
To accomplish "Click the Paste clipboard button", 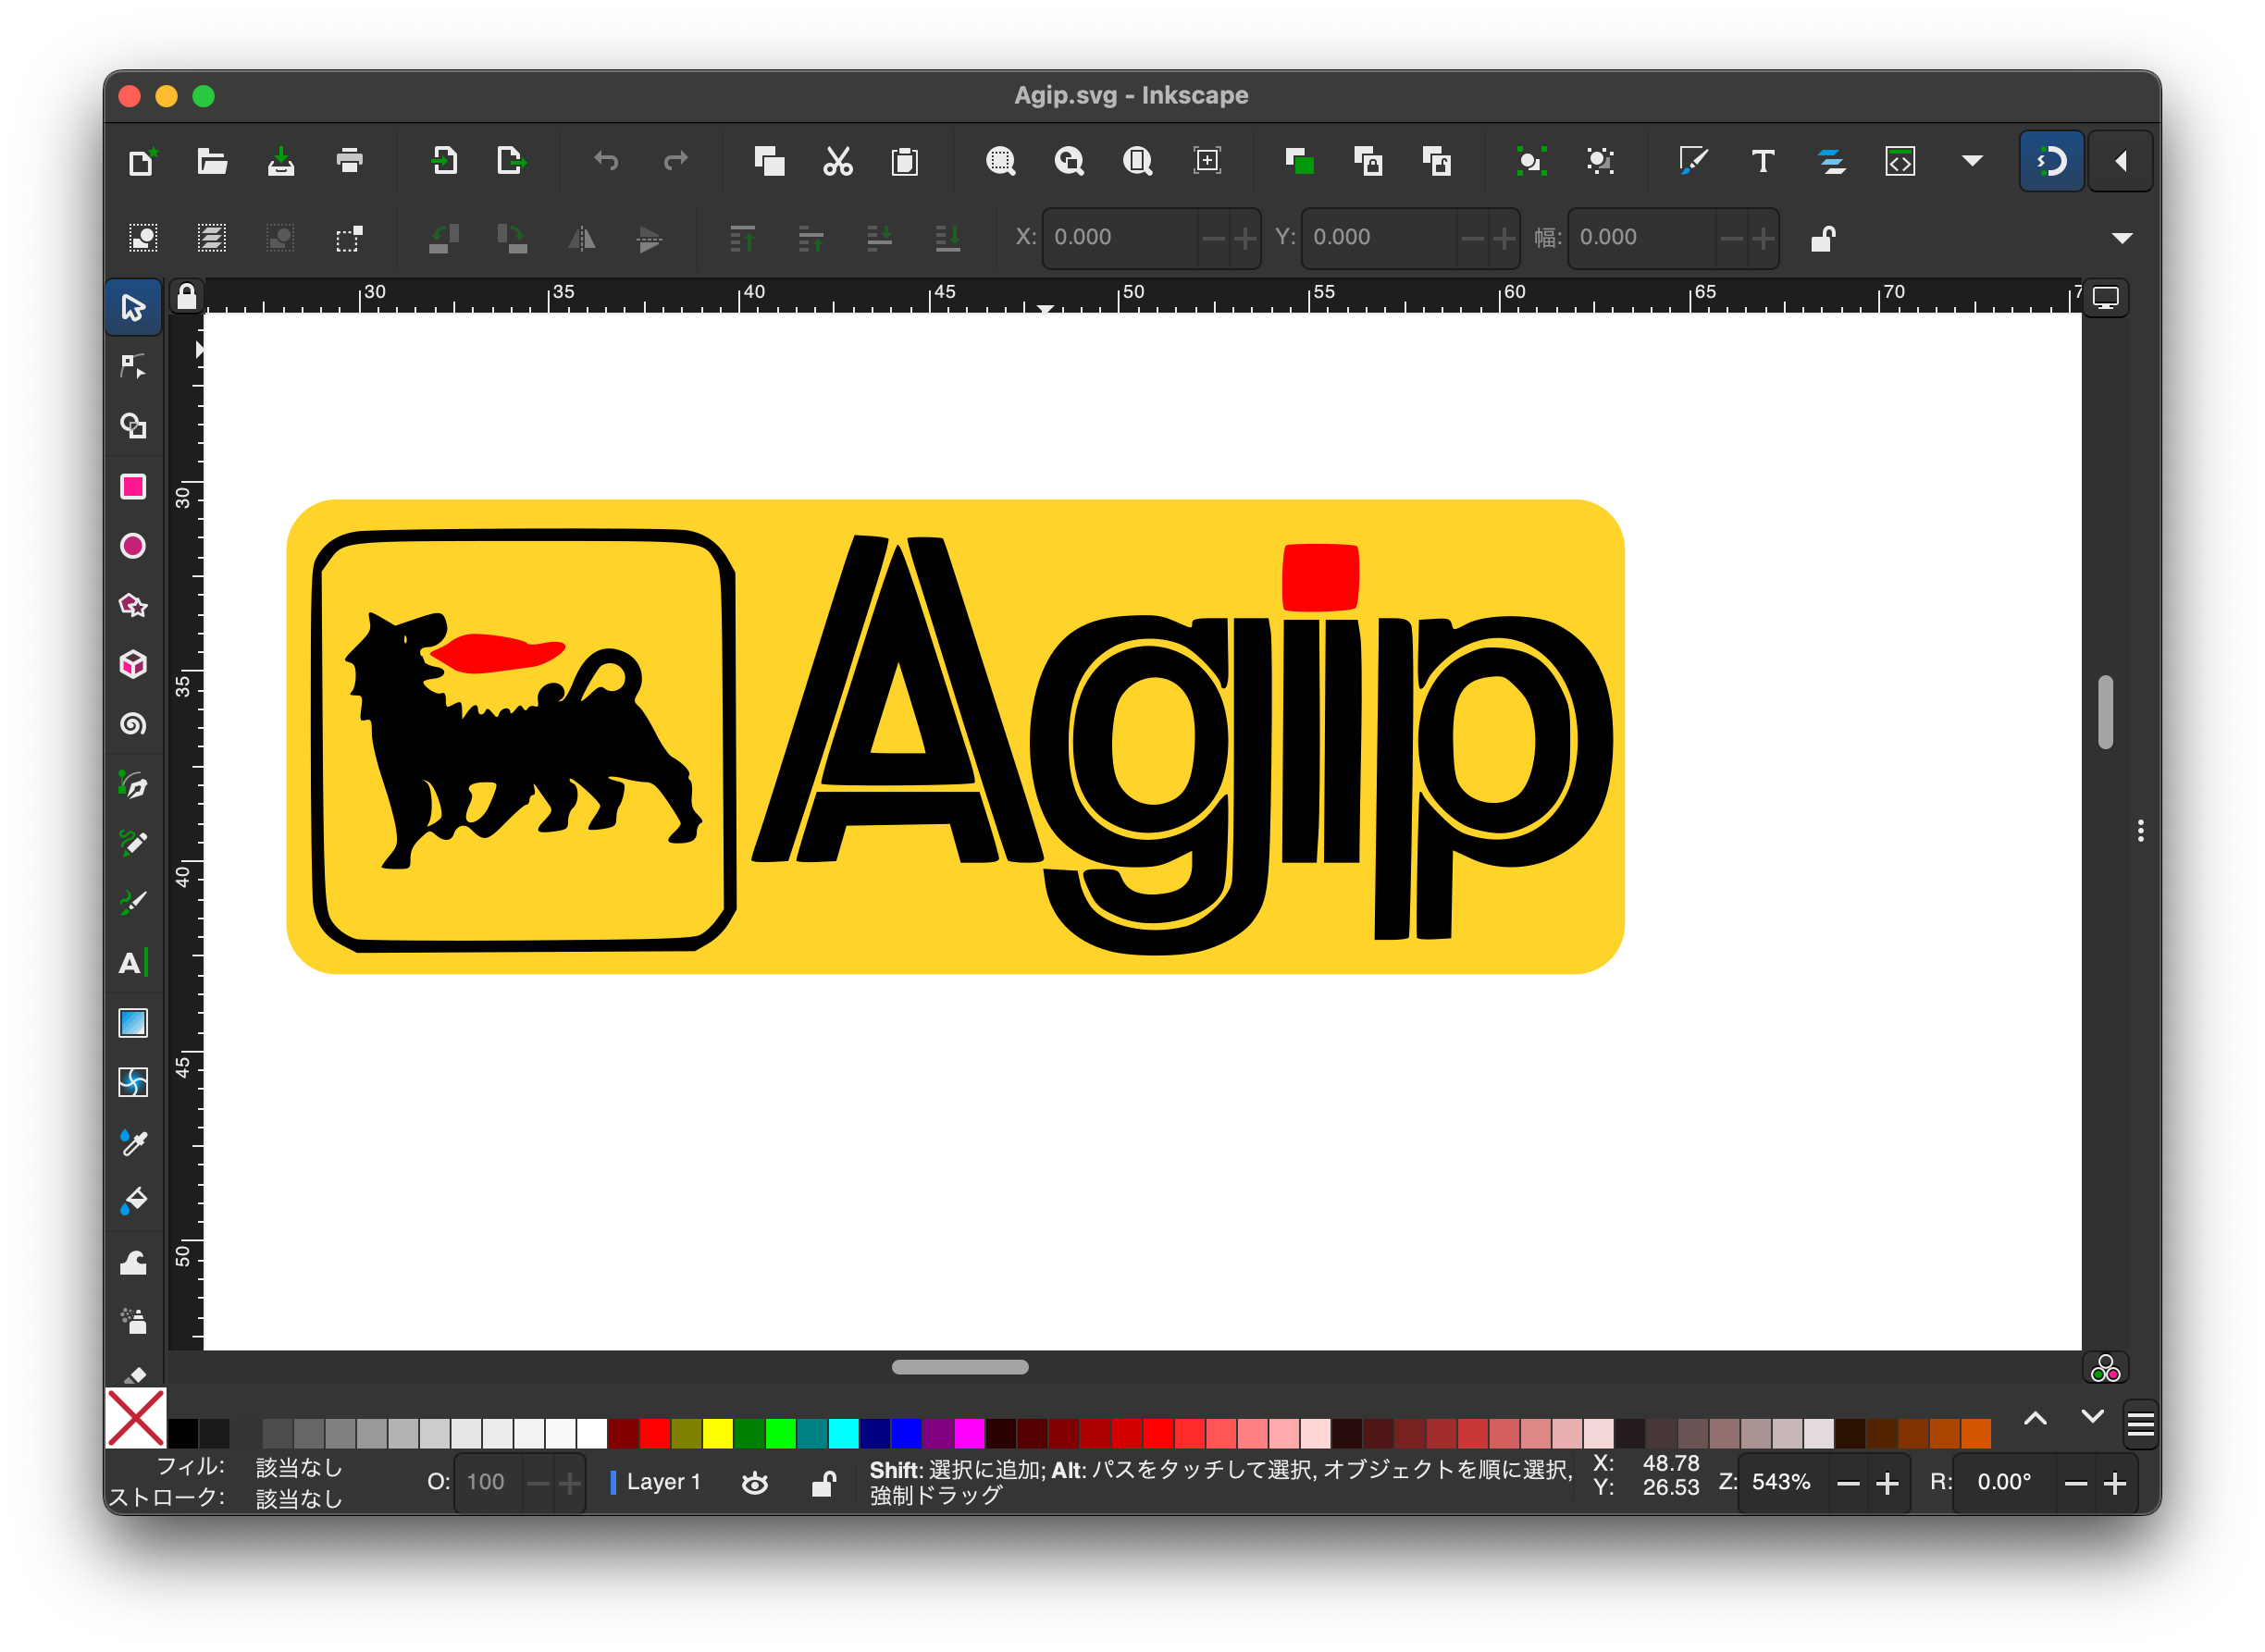I will (x=905, y=161).
